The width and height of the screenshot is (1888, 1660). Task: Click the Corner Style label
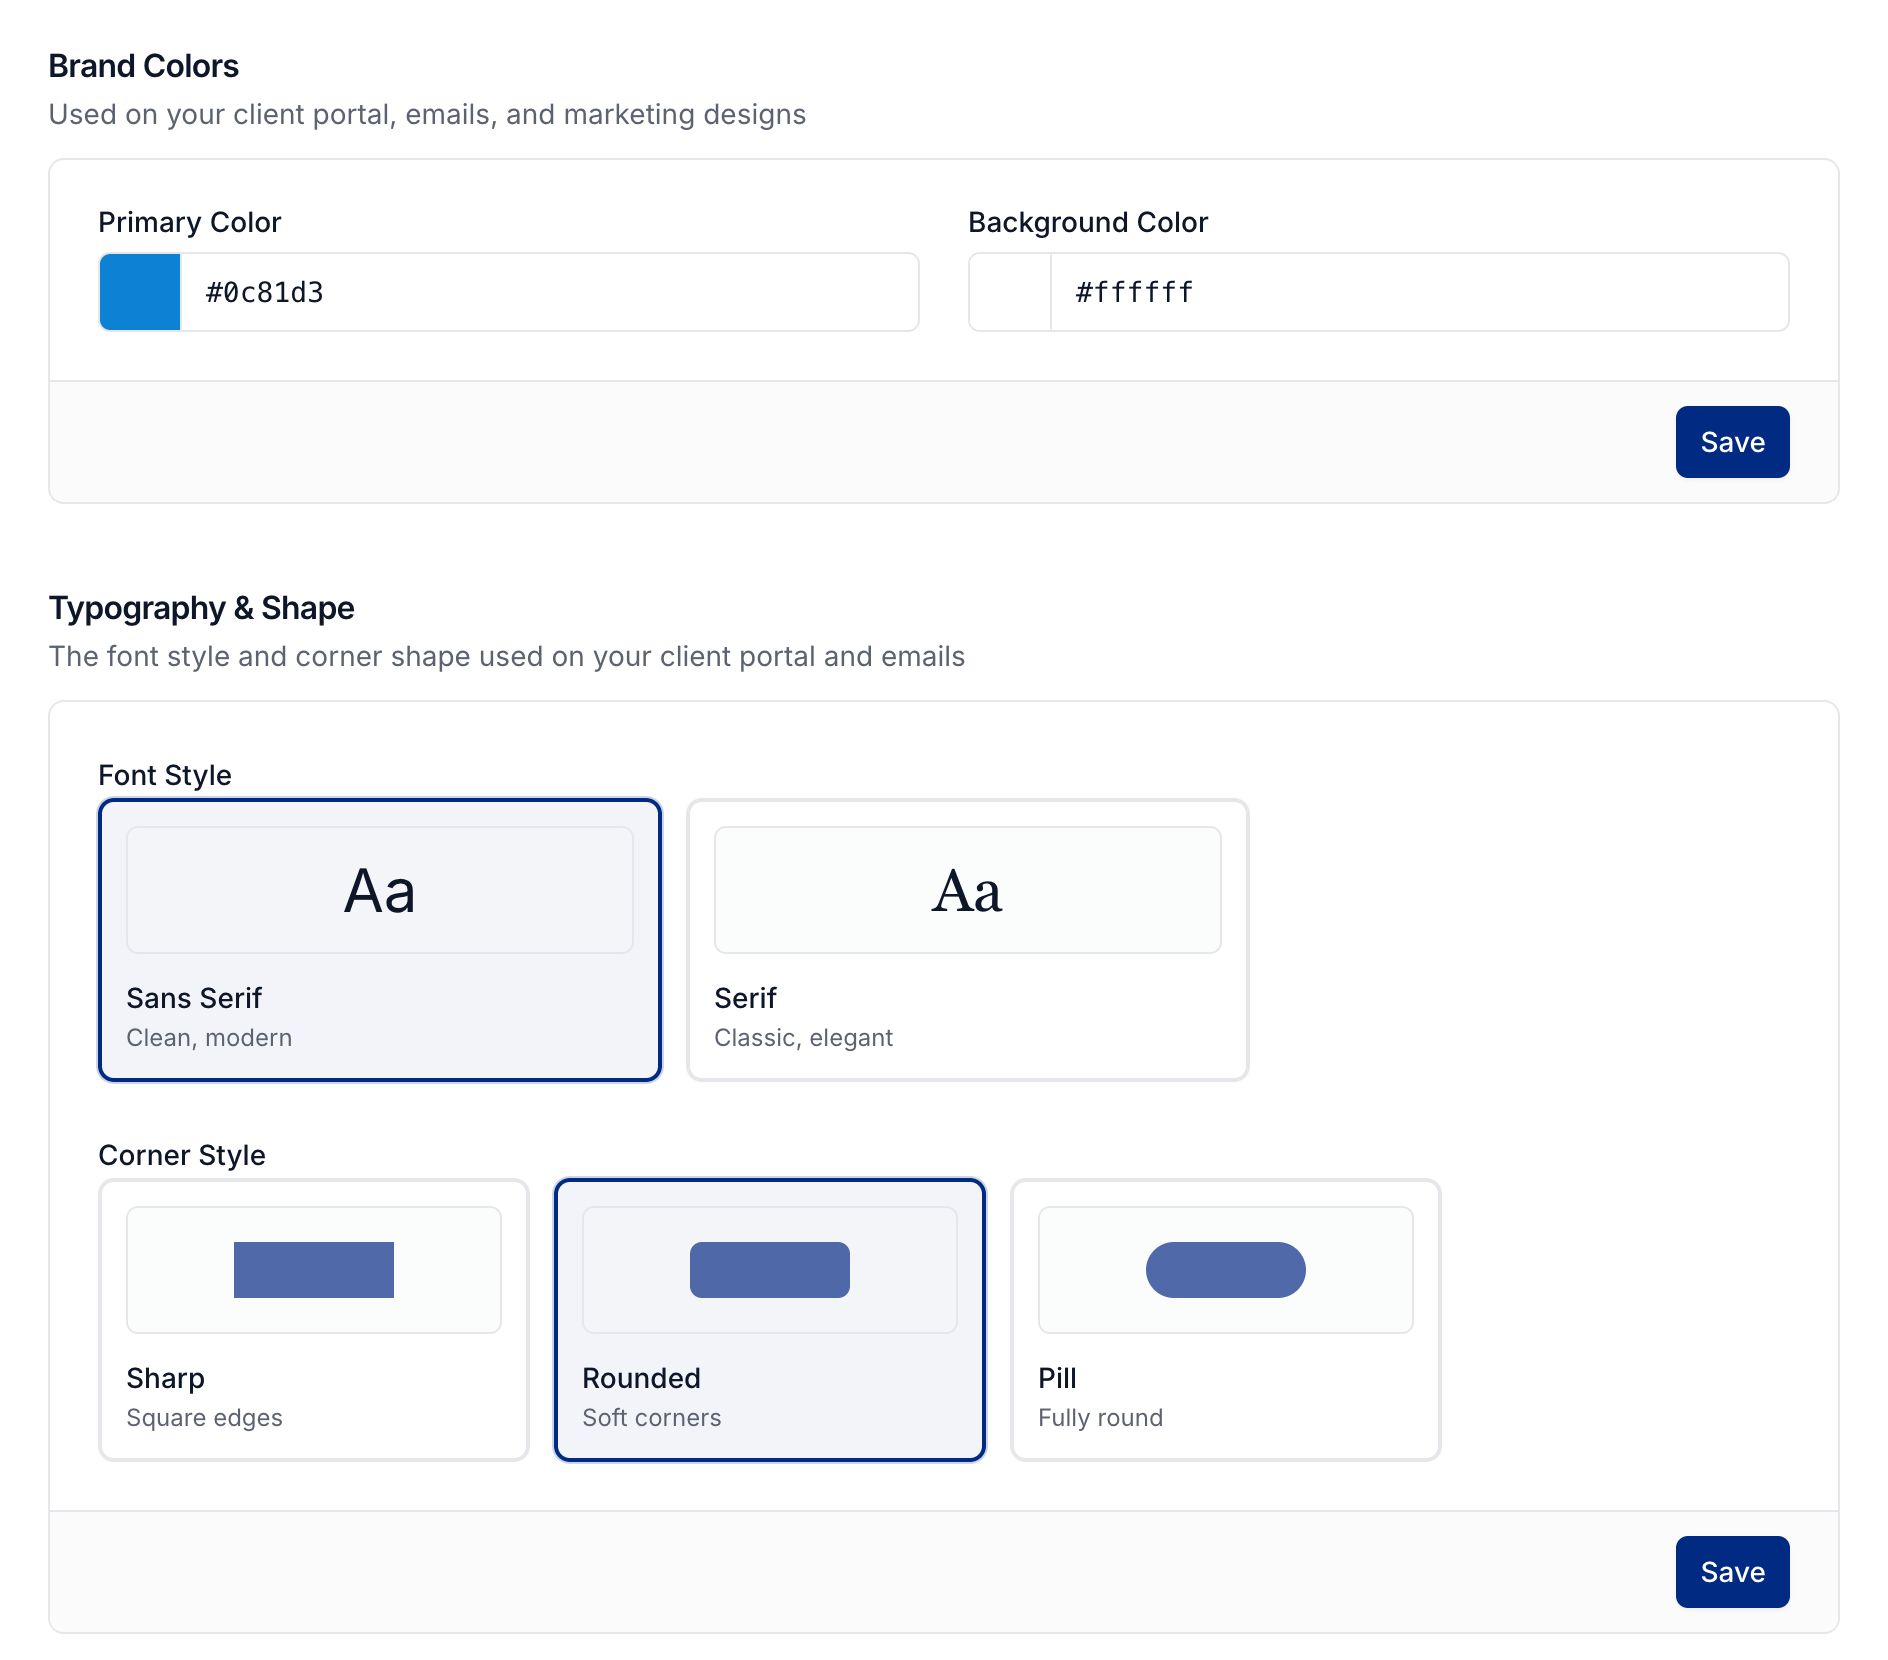tap(182, 1155)
